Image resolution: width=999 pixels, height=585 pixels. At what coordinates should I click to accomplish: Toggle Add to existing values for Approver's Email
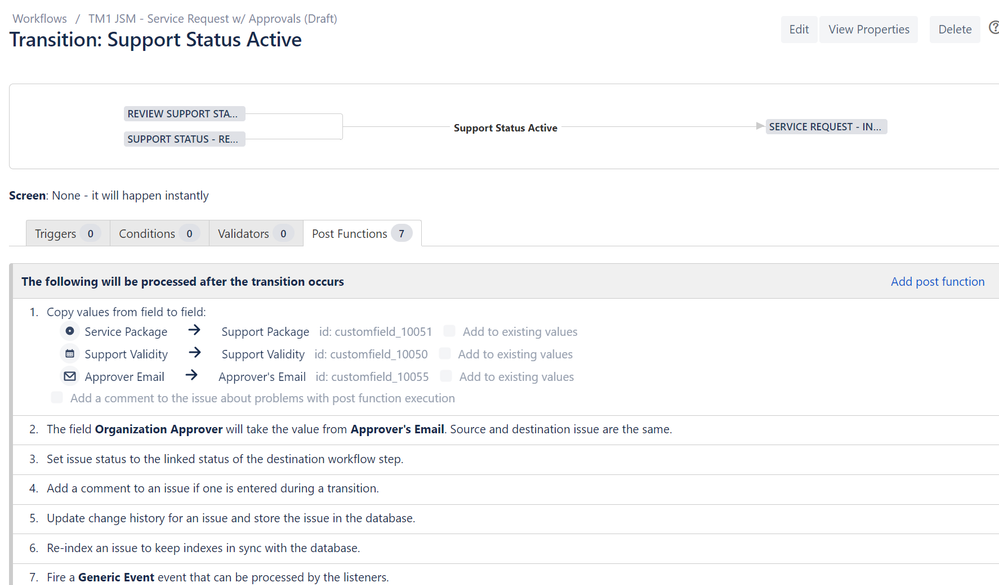(446, 376)
